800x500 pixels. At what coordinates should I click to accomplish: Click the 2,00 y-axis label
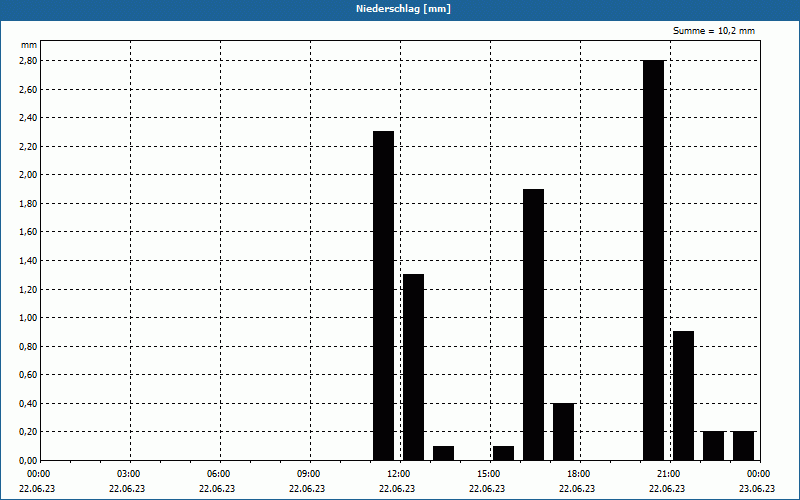(x=29, y=175)
